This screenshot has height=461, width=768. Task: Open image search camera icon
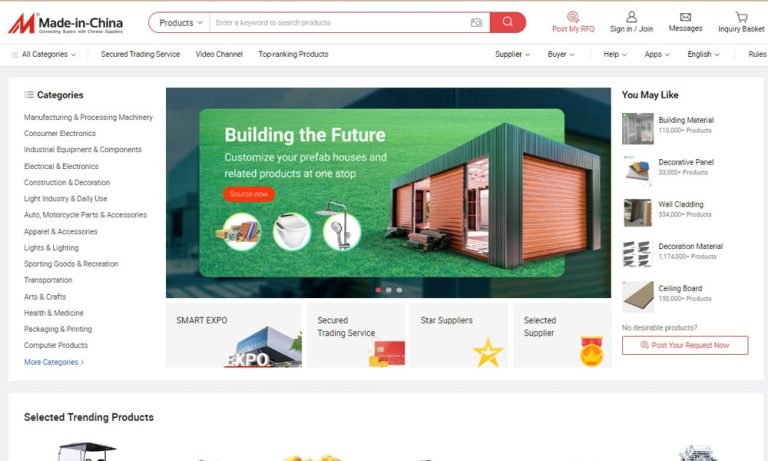[x=476, y=23]
